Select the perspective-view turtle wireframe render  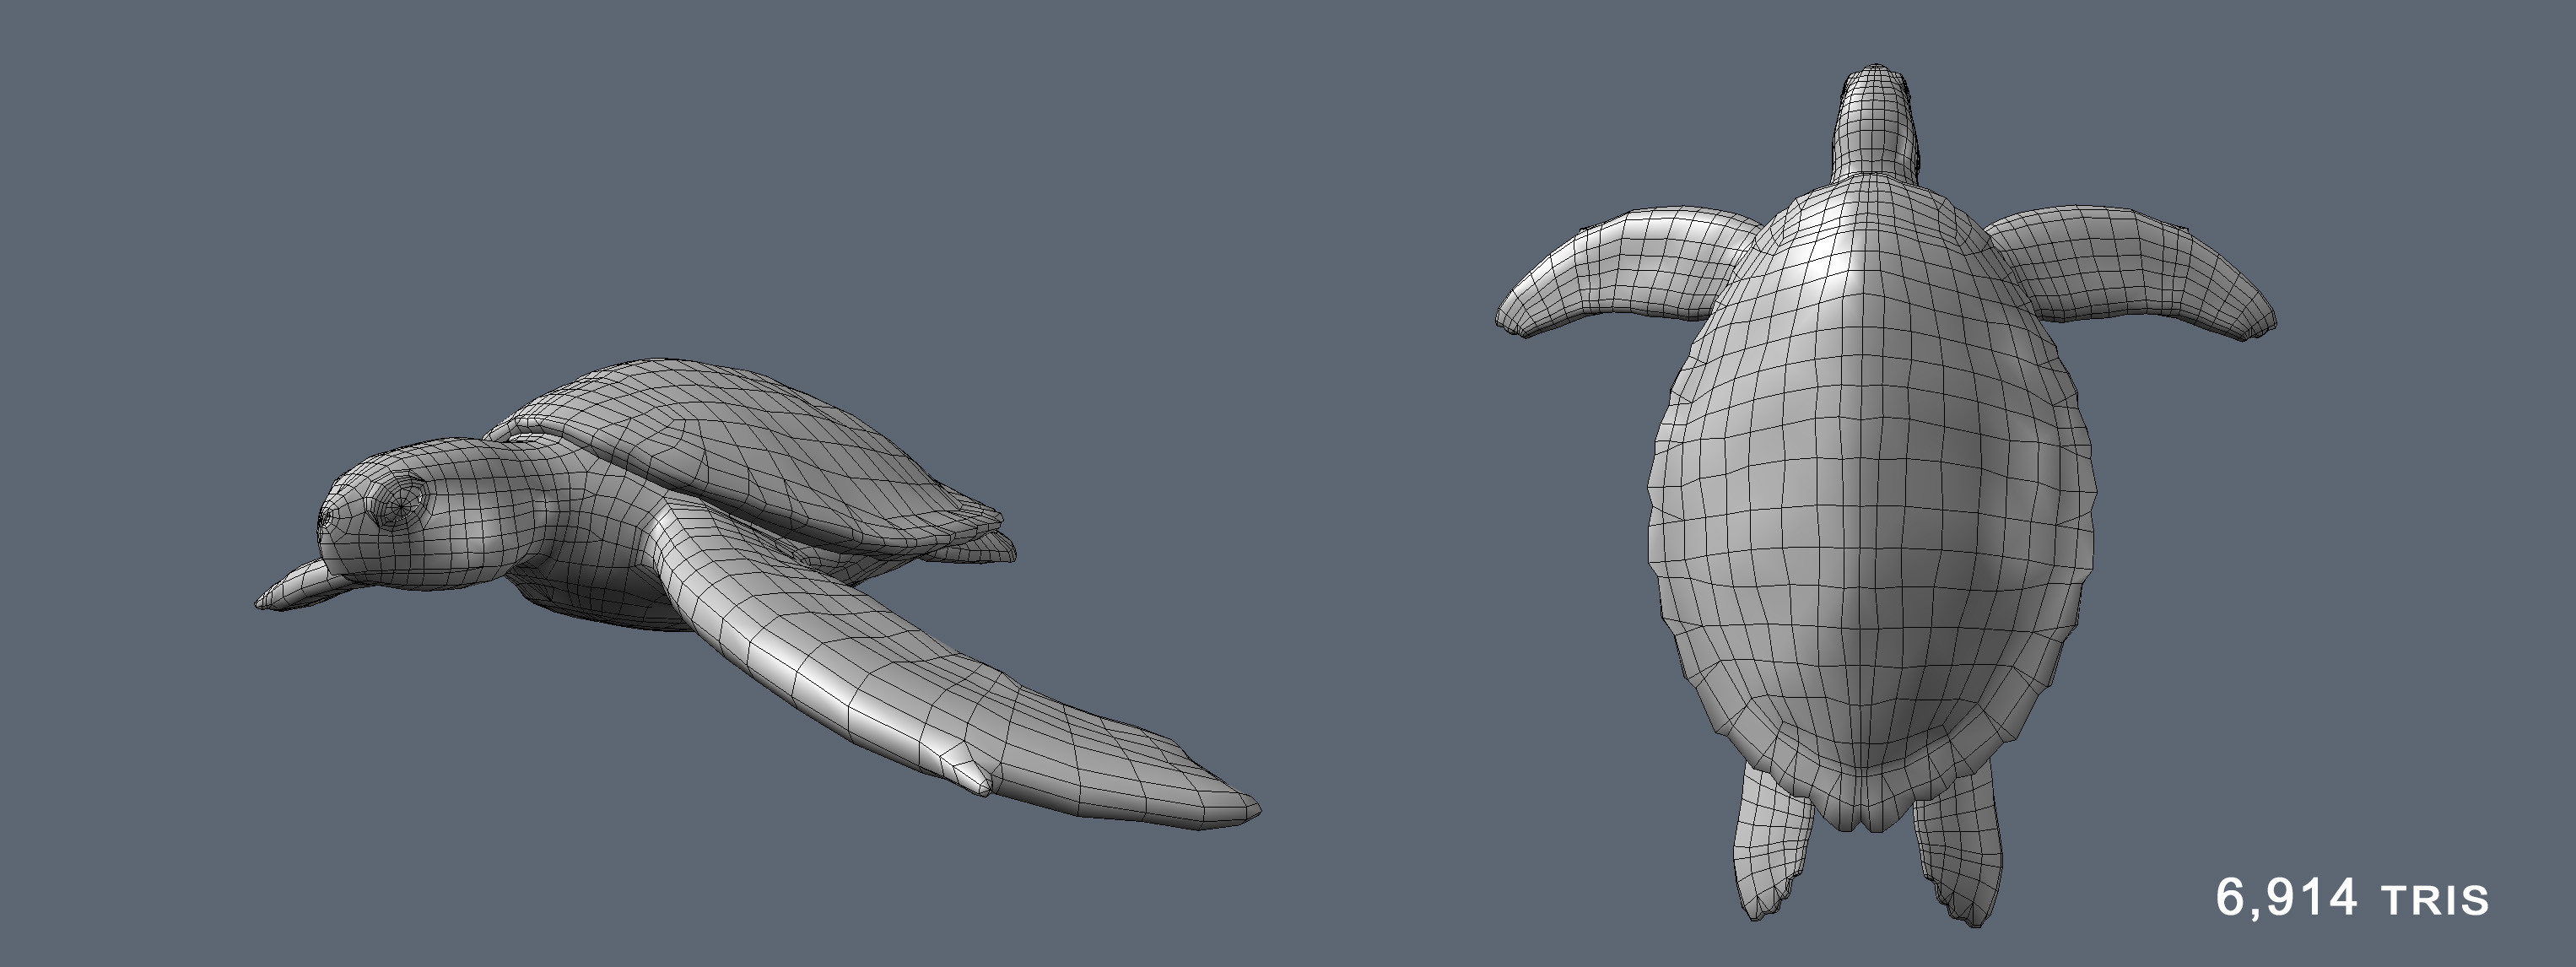click(758, 593)
